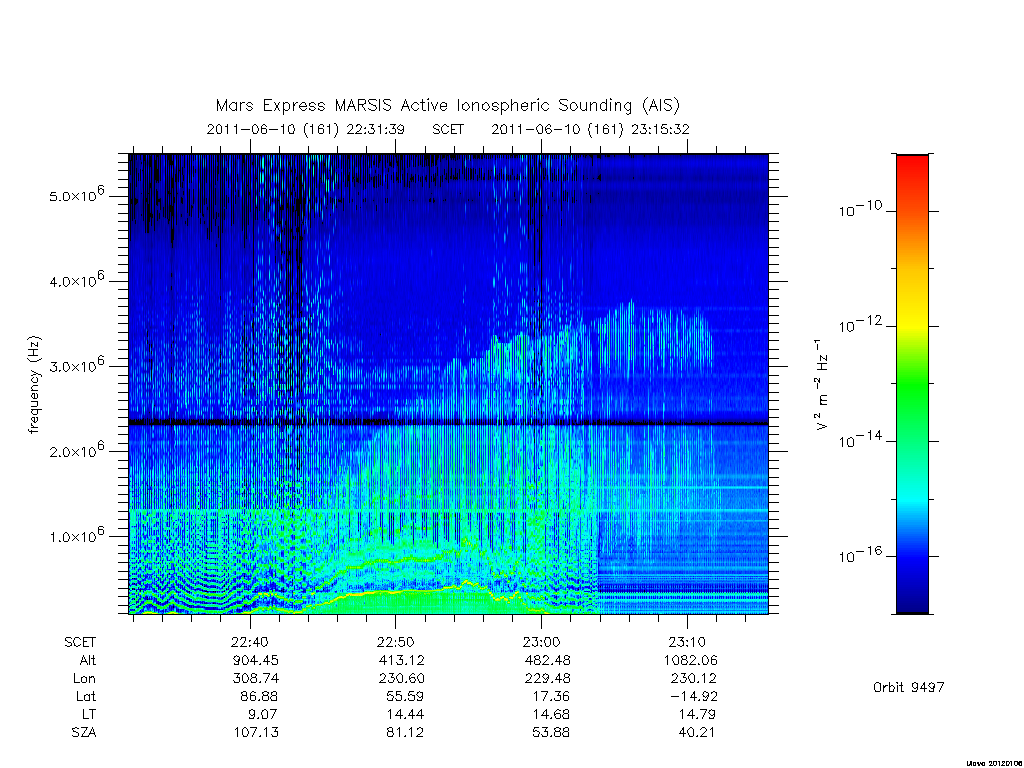This screenshot has width=1024, height=768.
Task: Click the 3.0×10⁶ frequency tick label
Action: click(x=77, y=365)
